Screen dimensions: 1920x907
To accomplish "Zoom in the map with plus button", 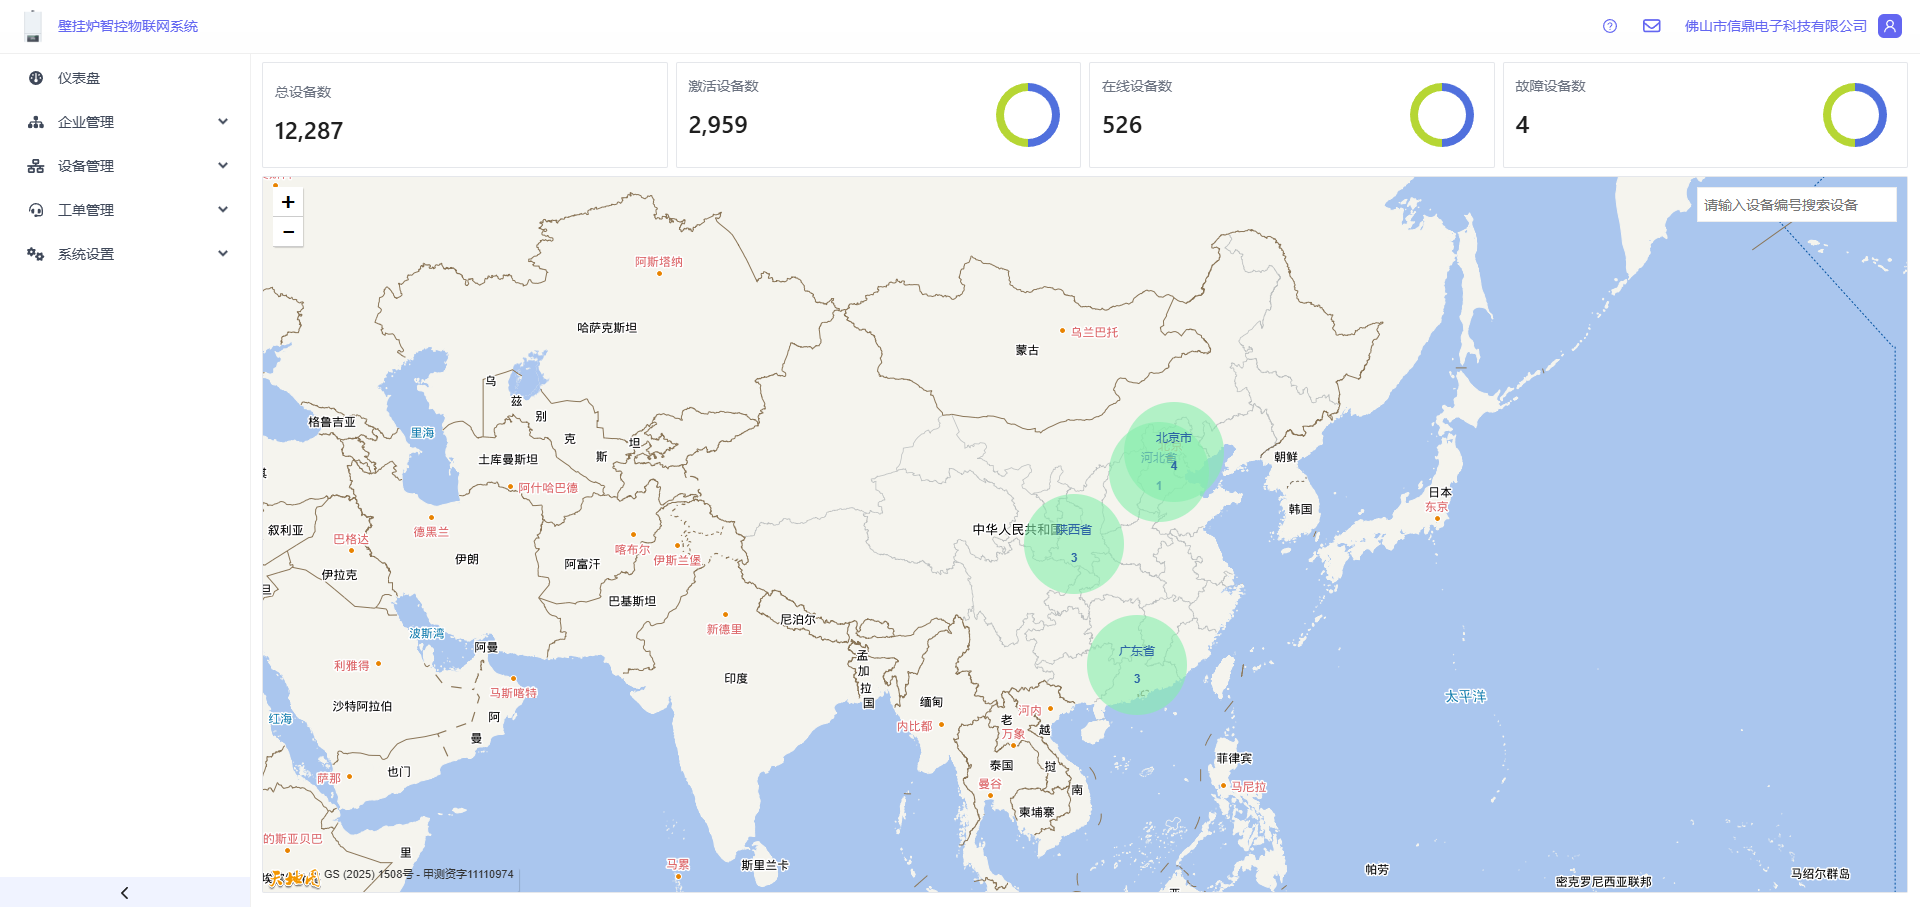I will (x=288, y=202).
